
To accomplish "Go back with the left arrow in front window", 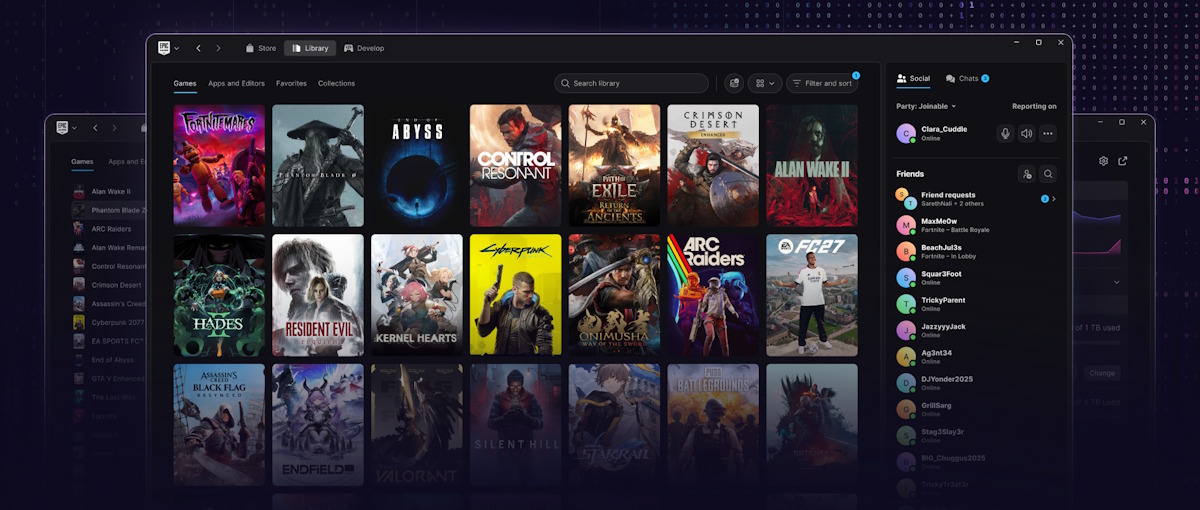I will [x=199, y=48].
